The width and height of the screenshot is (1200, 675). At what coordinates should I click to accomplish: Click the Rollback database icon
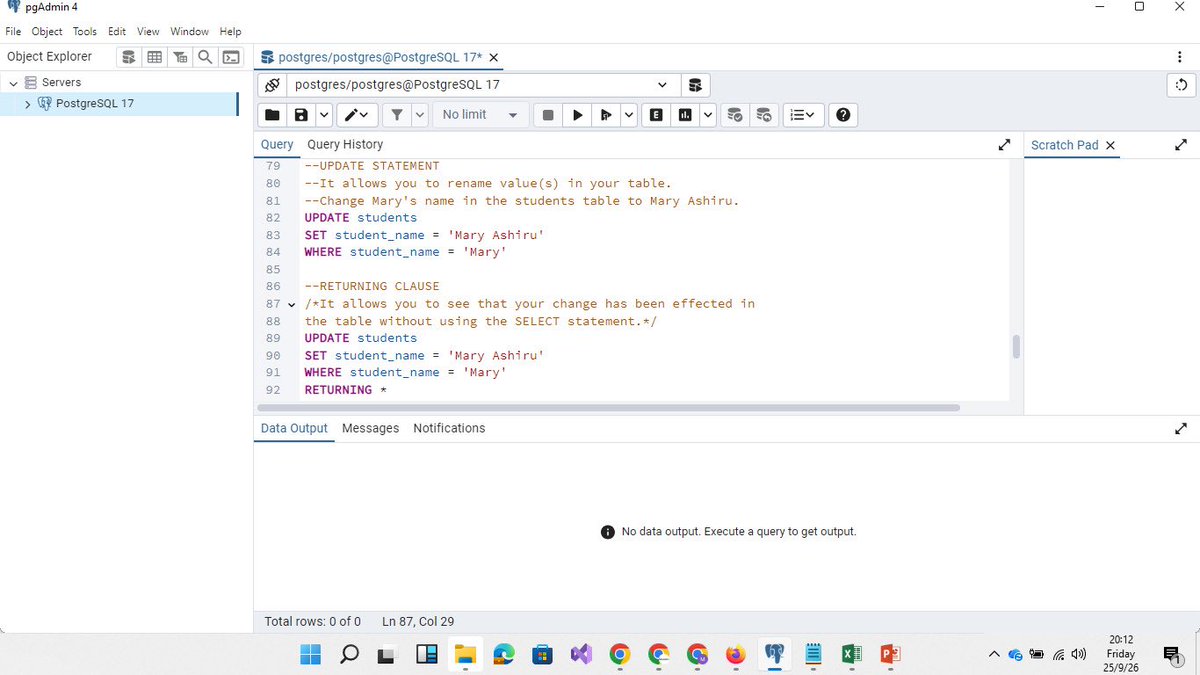click(764, 115)
